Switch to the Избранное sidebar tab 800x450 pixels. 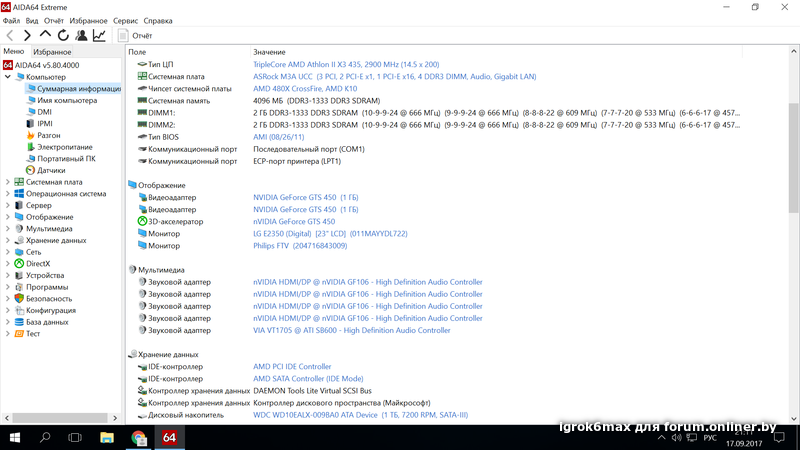pyautogui.click(x=52, y=52)
